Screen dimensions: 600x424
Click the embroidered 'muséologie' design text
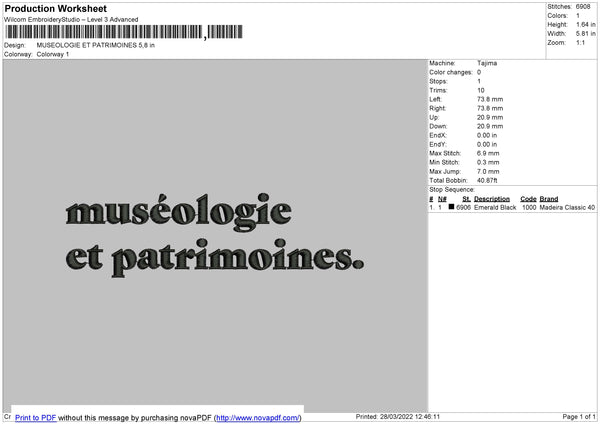178,211
